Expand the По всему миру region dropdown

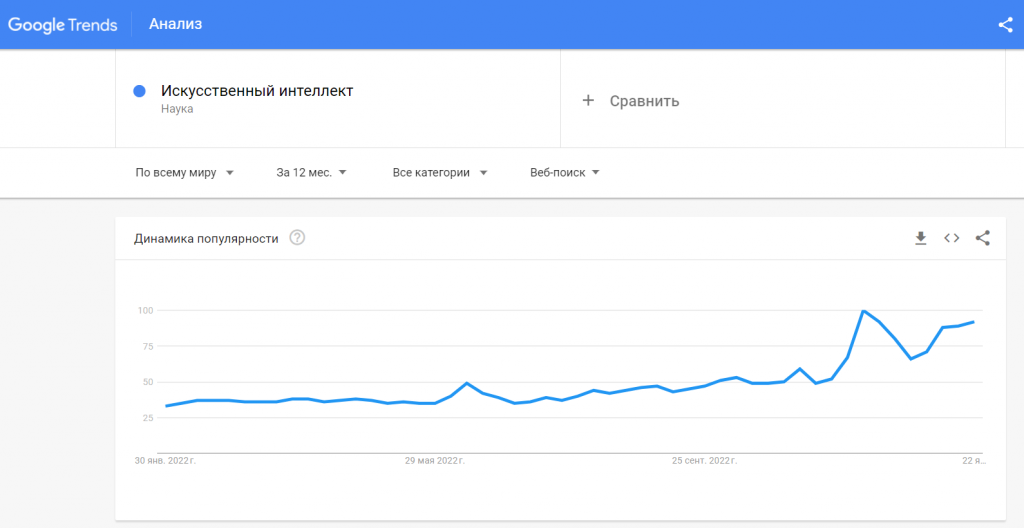[185, 173]
